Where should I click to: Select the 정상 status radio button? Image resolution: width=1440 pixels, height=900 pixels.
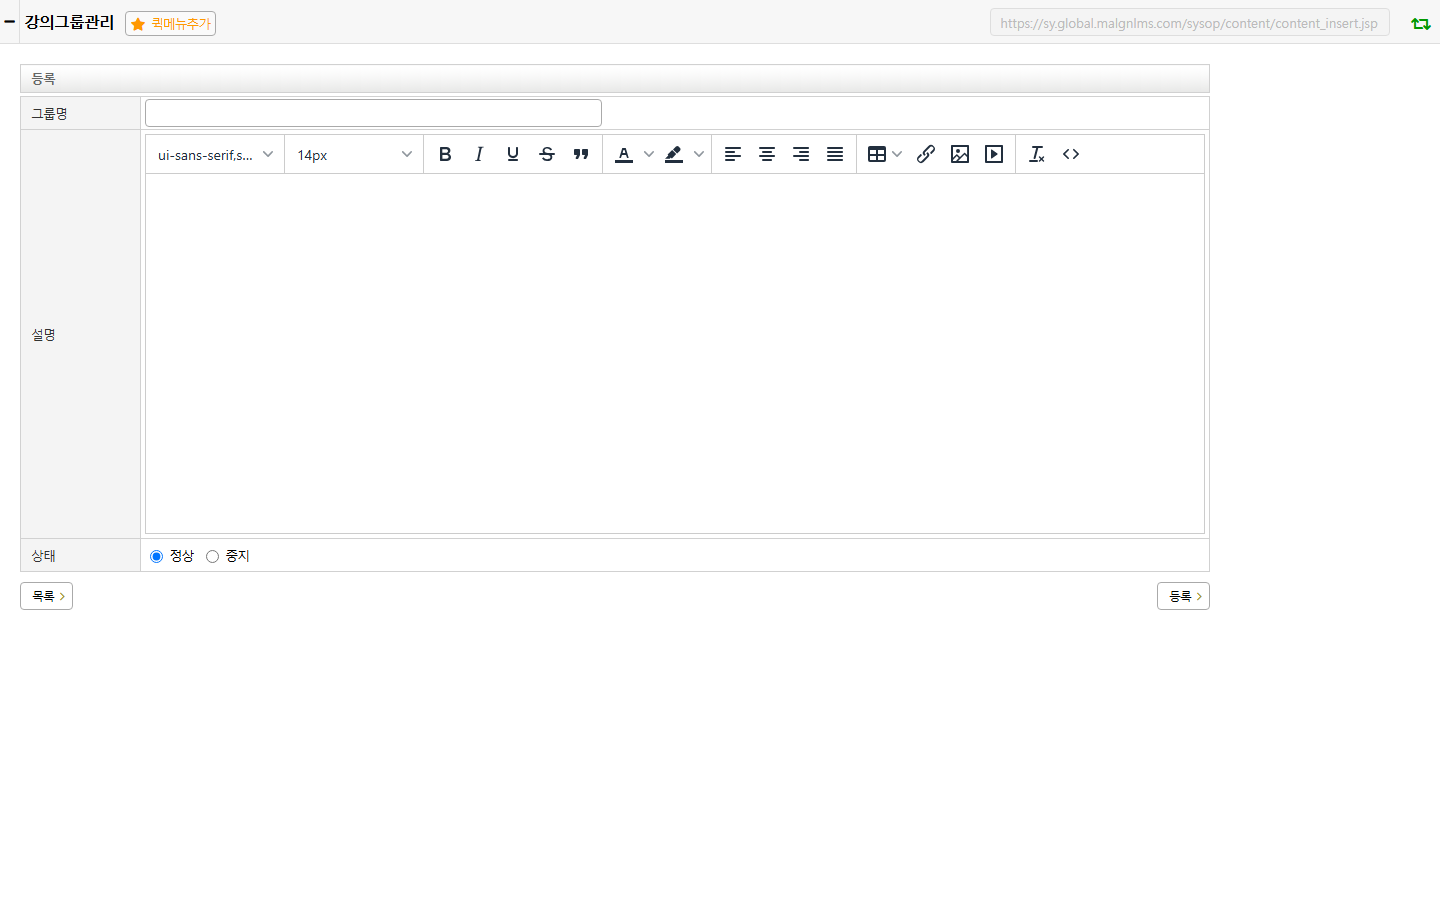[x=157, y=557]
